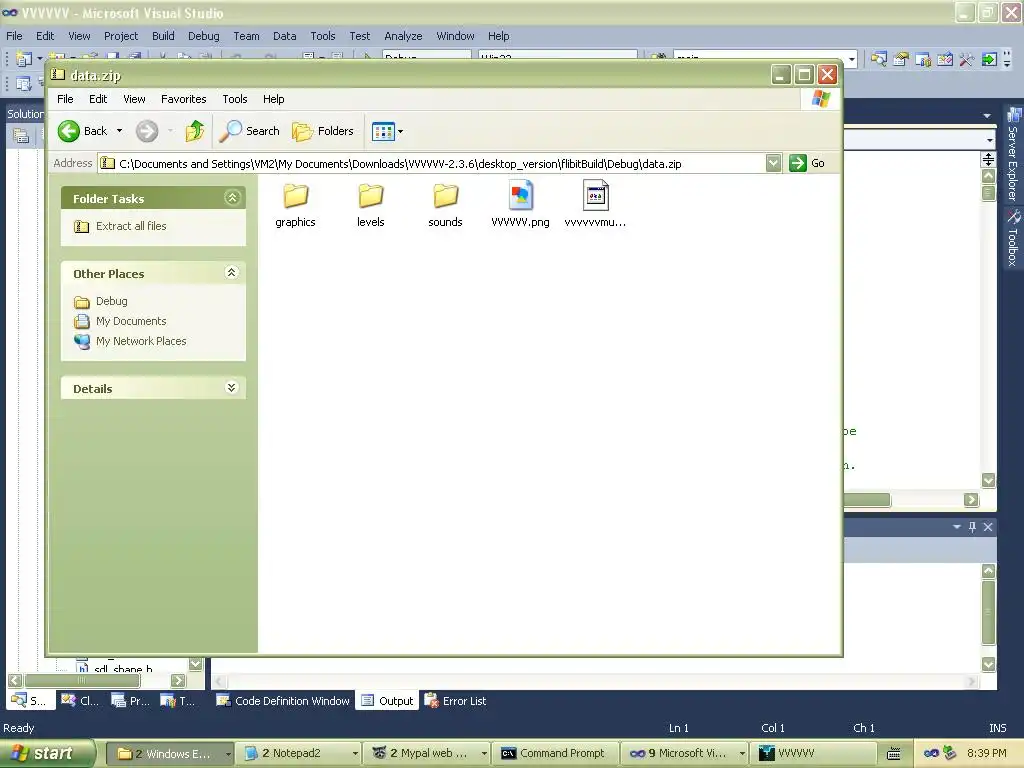Switch to Windows Explorer taskbar group
1024x768 pixels.
[169, 754]
